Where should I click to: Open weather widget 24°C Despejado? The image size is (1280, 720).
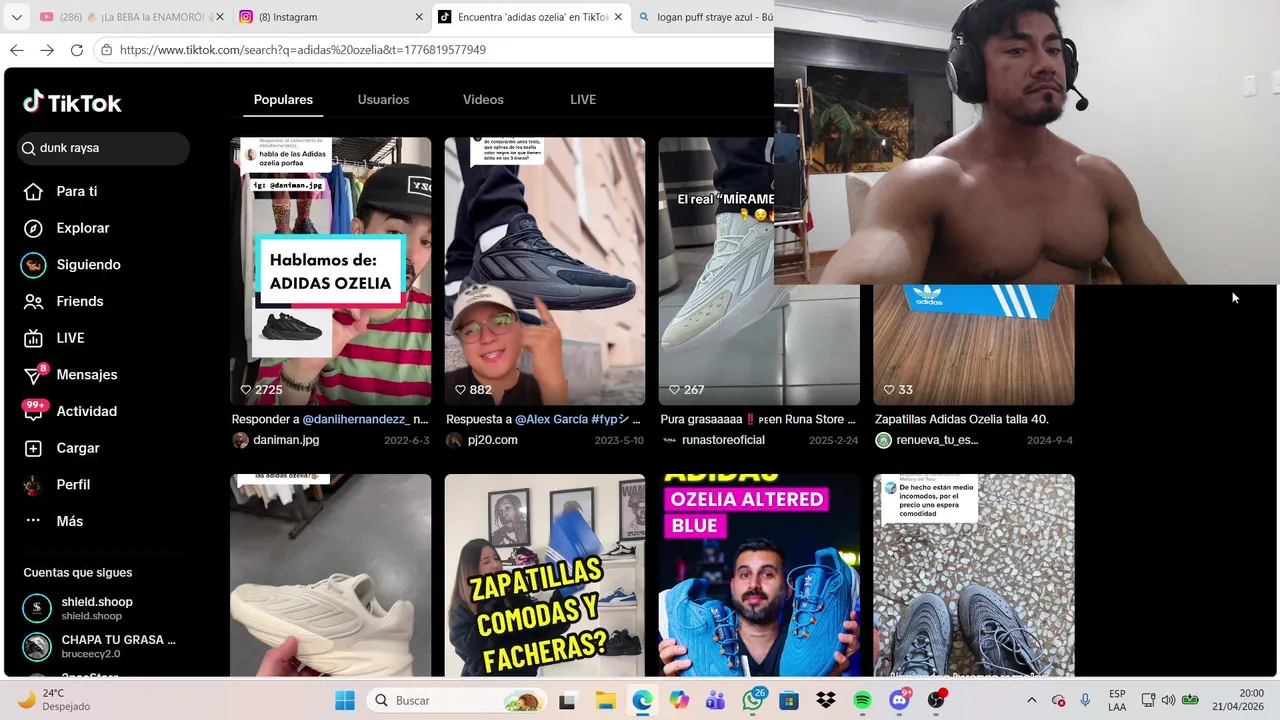55,700
